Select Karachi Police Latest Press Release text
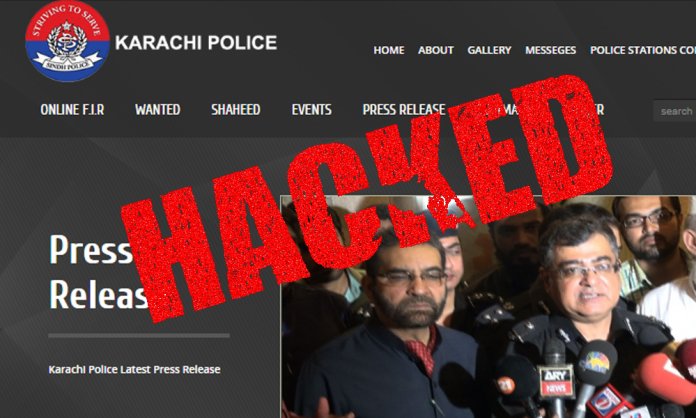Image resolution: width=696 pixels, height=418 pixels. [134, 370]
